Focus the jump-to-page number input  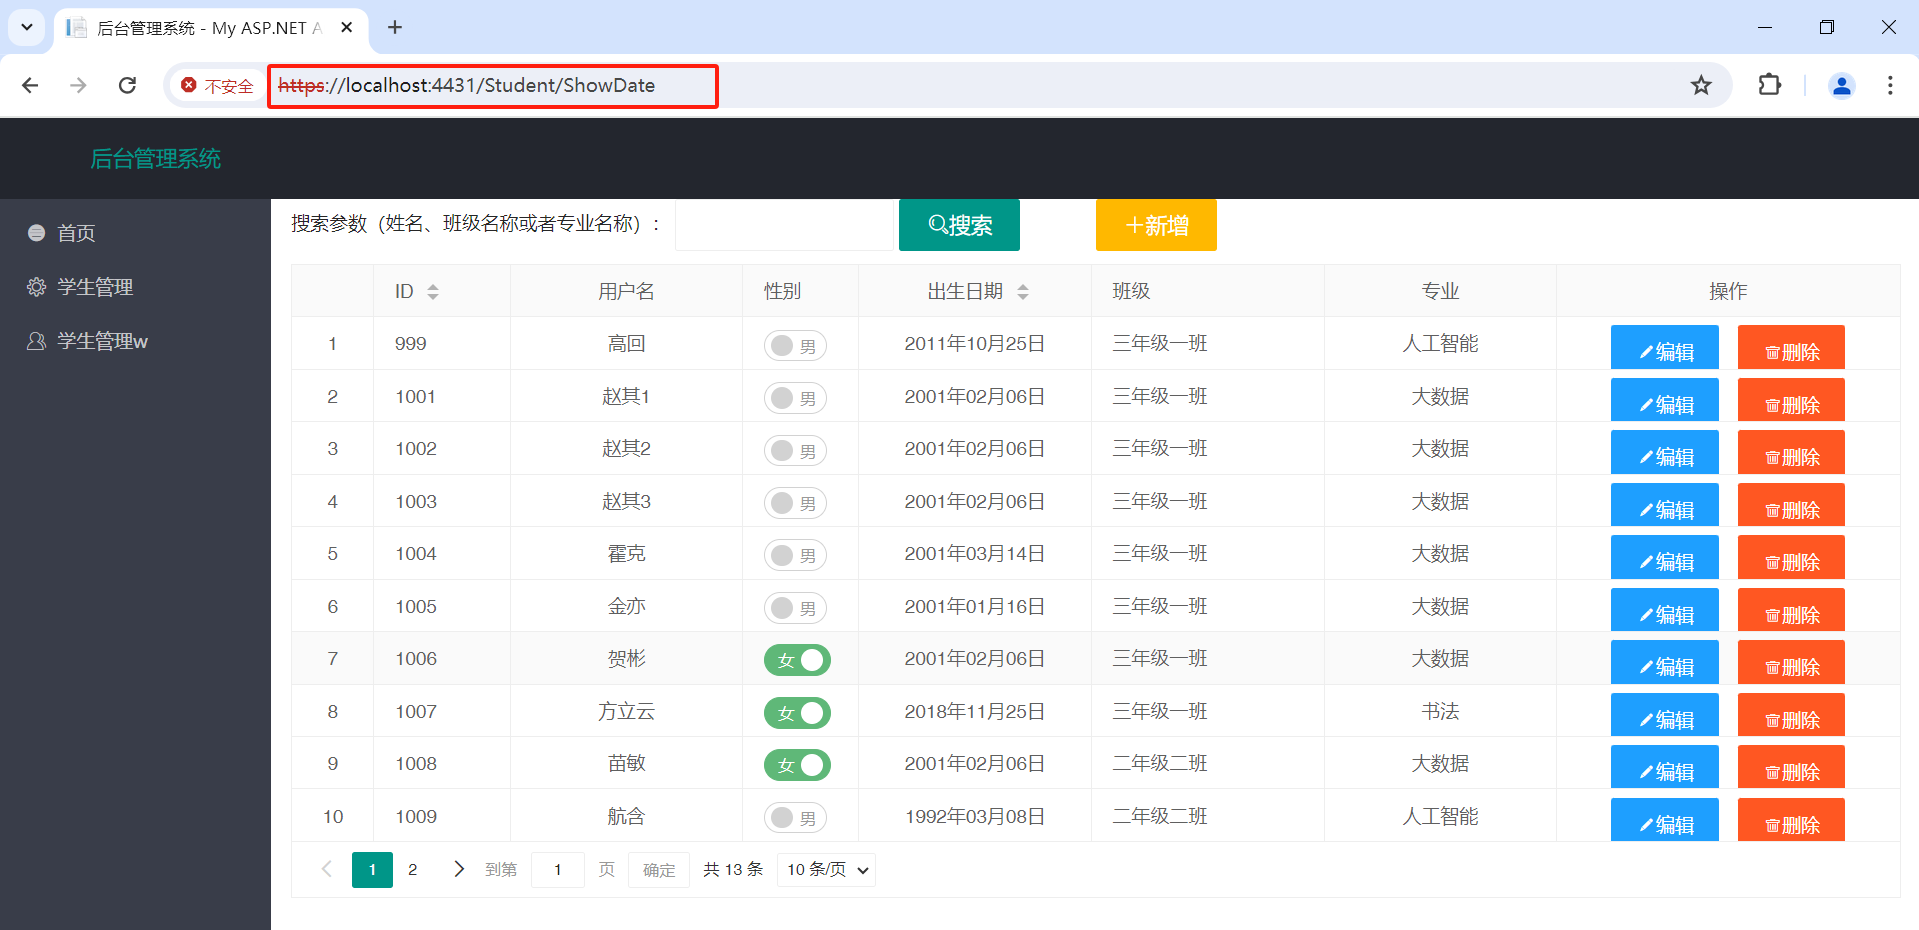coord(558,870)
